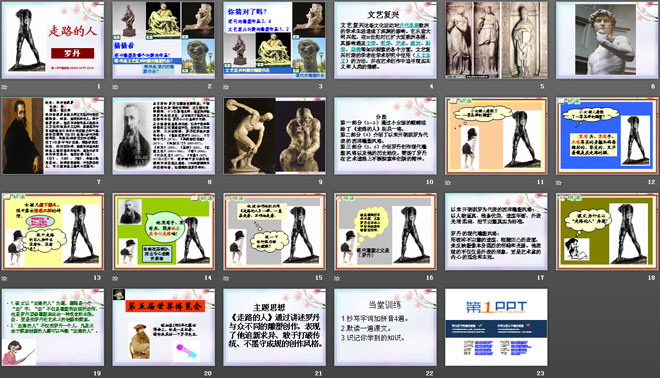
Task: Select slide 9 with discus thrower and Thinker
Action: tap(274, 136)
